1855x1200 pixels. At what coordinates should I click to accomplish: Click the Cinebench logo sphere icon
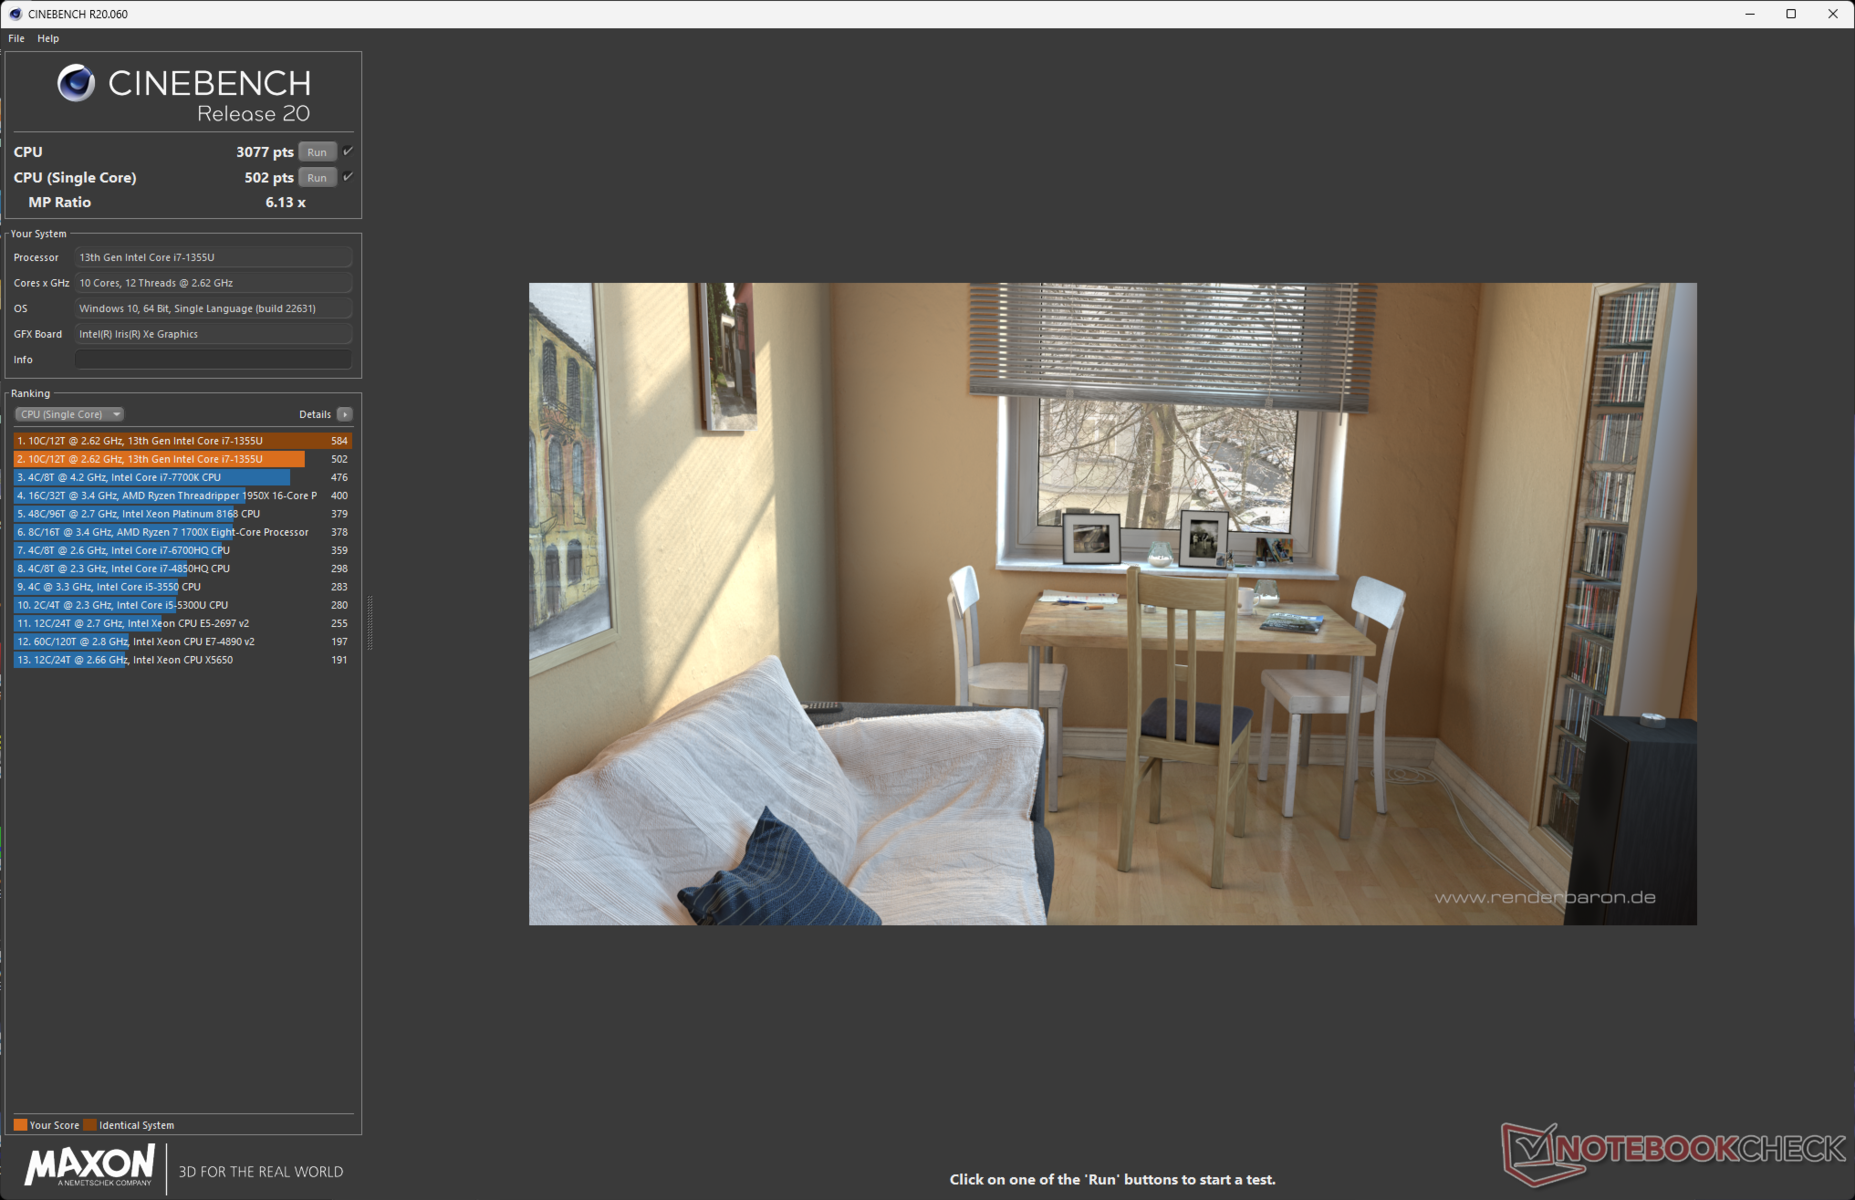[x=76, y=83]
